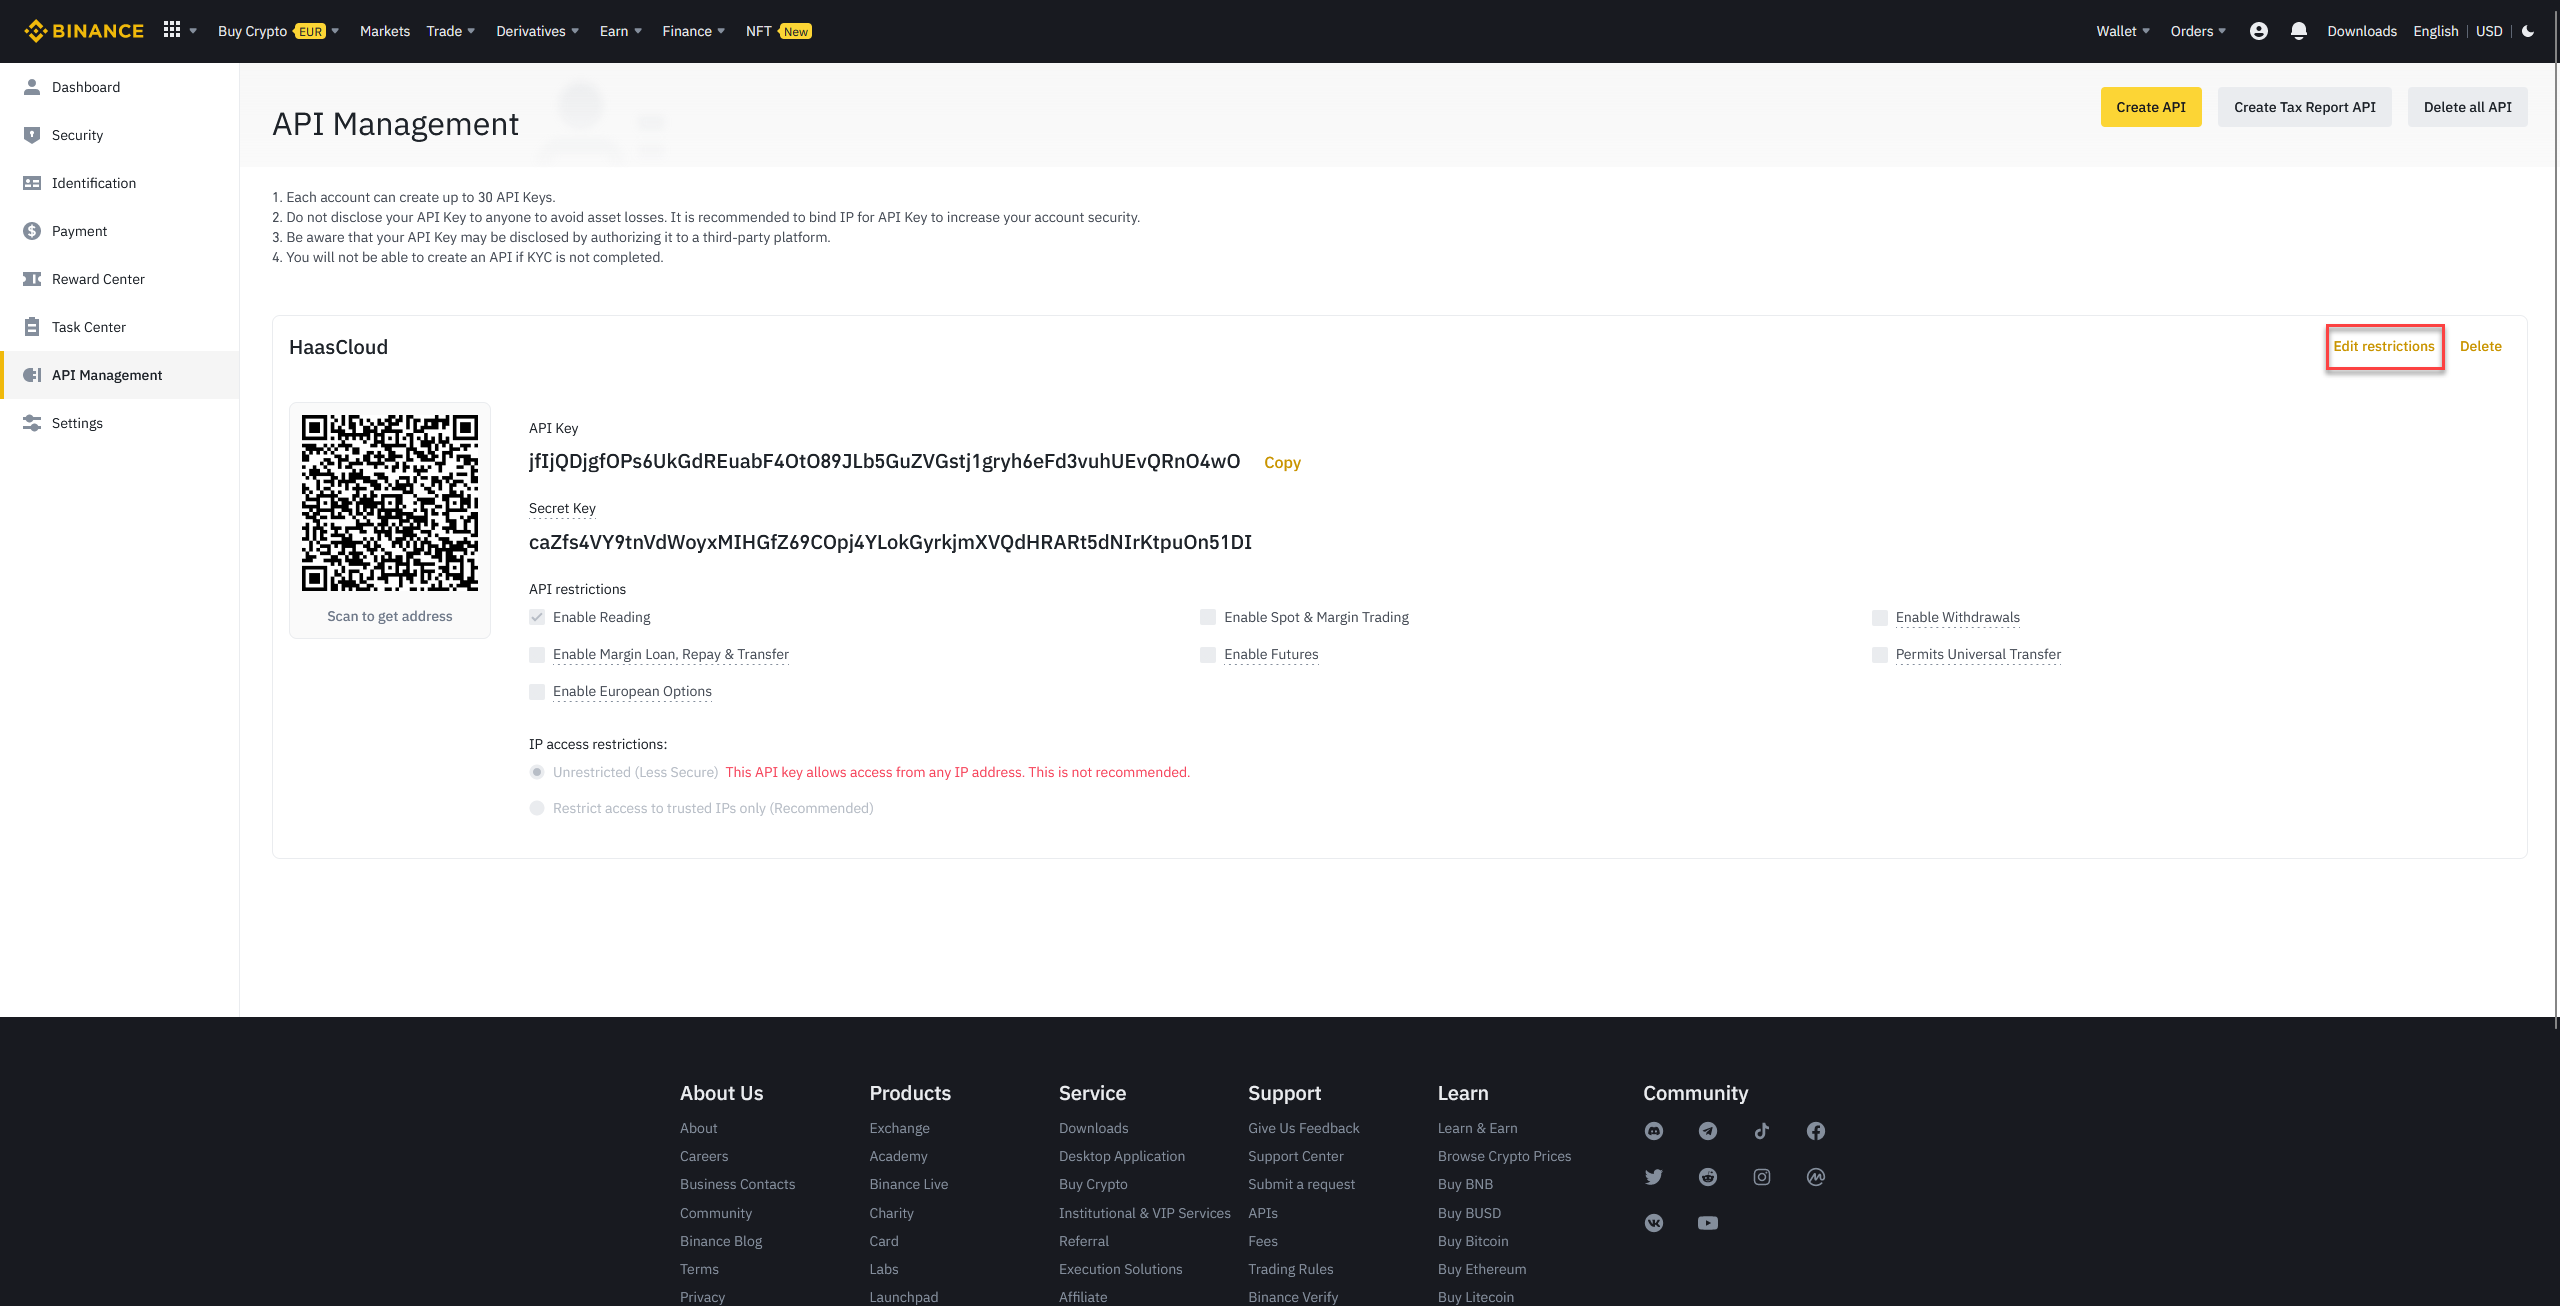This screenshot has height=1306, width=2560.
Task: Toggle Enable Spot & Margin Trading checkbox
Action: coord(1208,617)
